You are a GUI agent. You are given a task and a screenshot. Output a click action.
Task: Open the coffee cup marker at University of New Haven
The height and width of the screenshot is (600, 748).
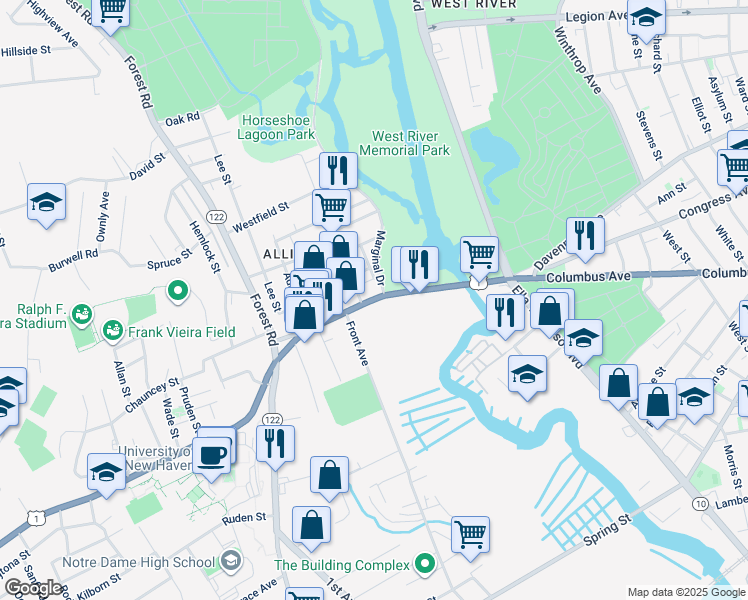(x=212, y=455)
